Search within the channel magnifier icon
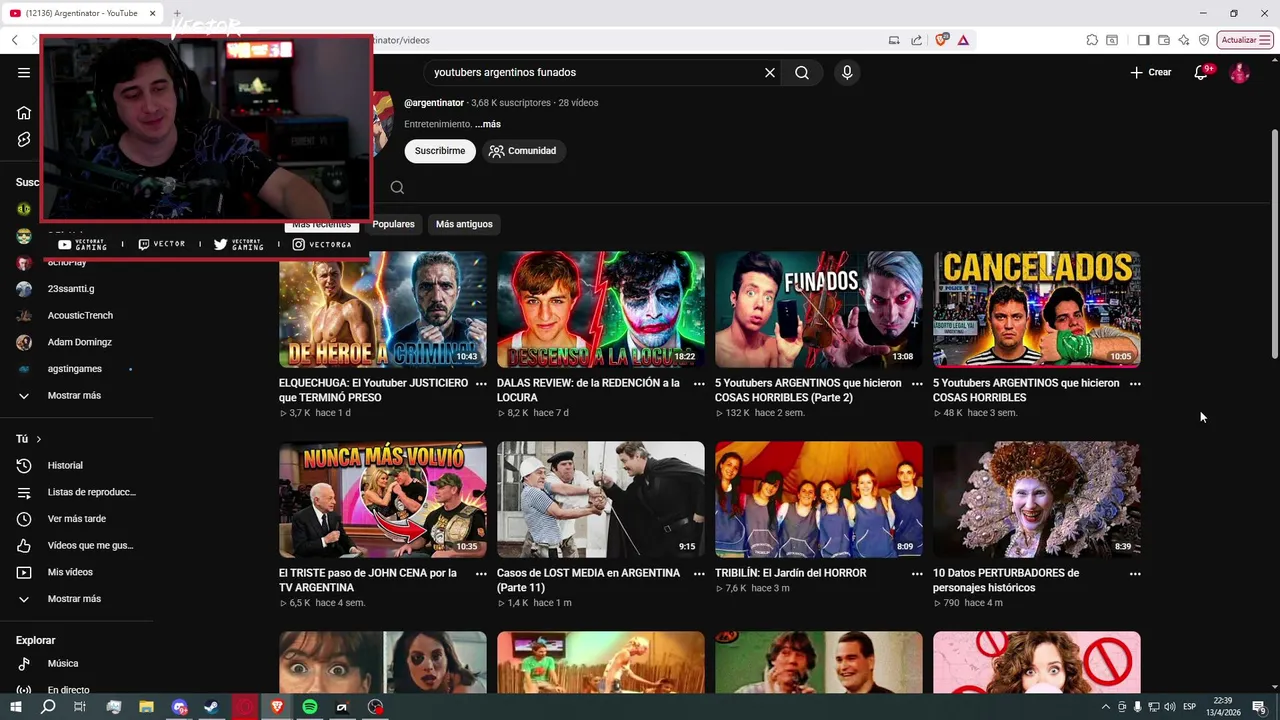1280x720 pixels. coord(397,187)
